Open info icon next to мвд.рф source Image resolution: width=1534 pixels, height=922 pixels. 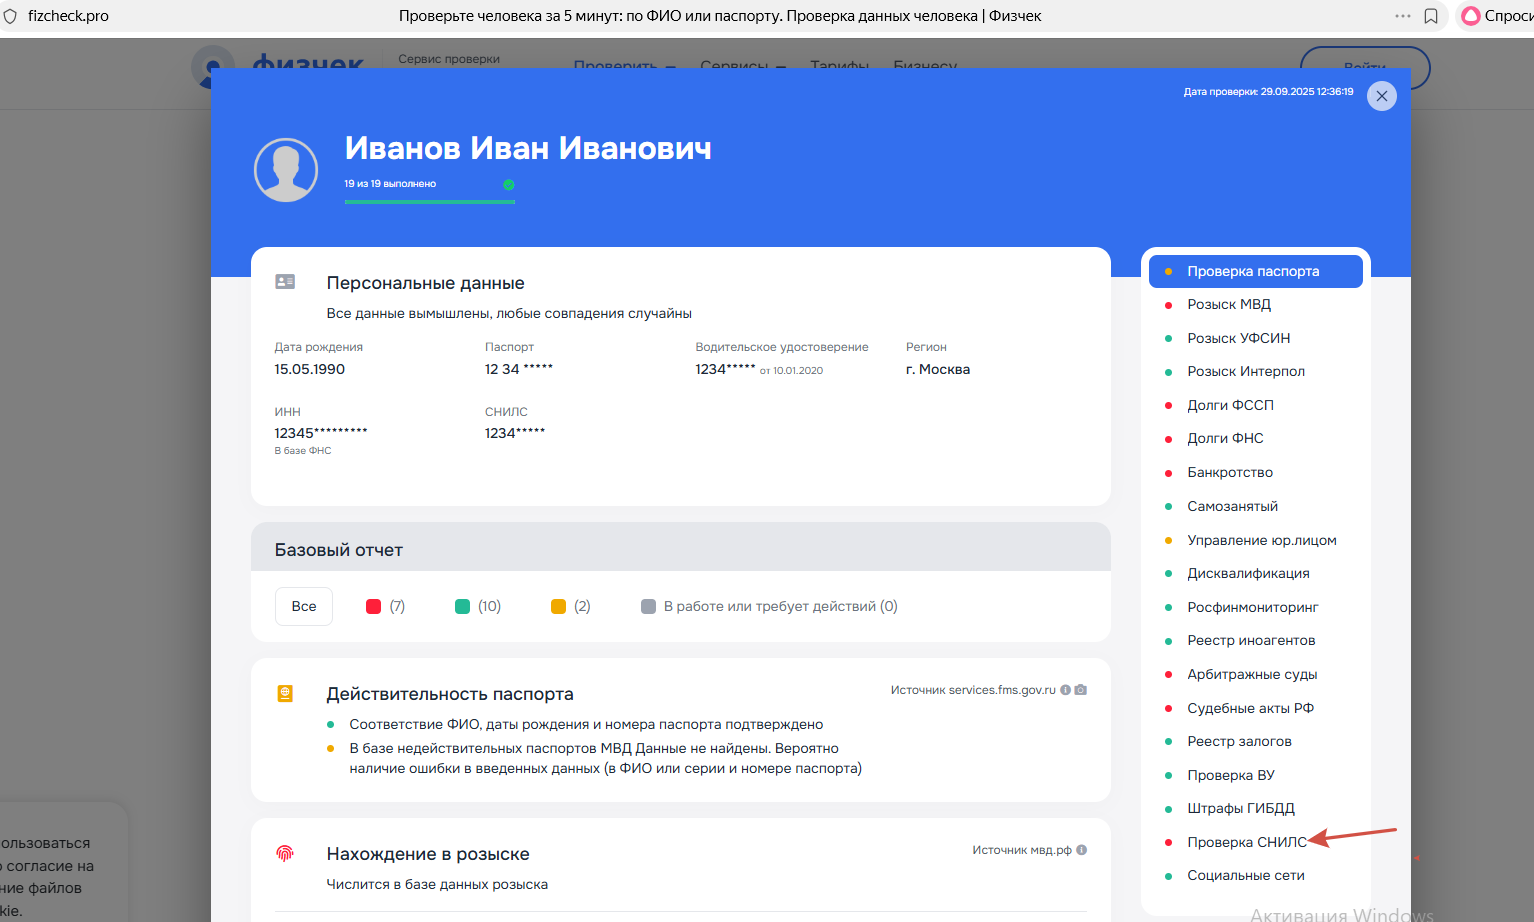(x=1081, y=850)
